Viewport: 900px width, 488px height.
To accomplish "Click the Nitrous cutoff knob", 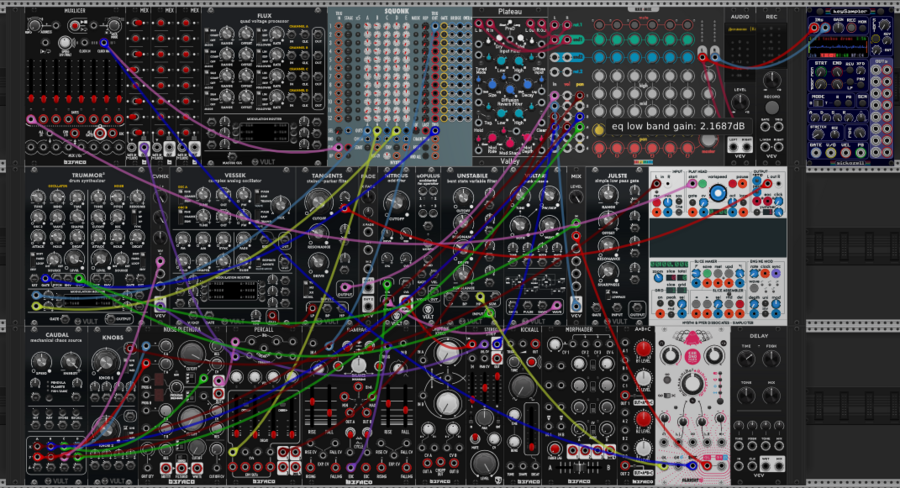I will pos(395,202).
